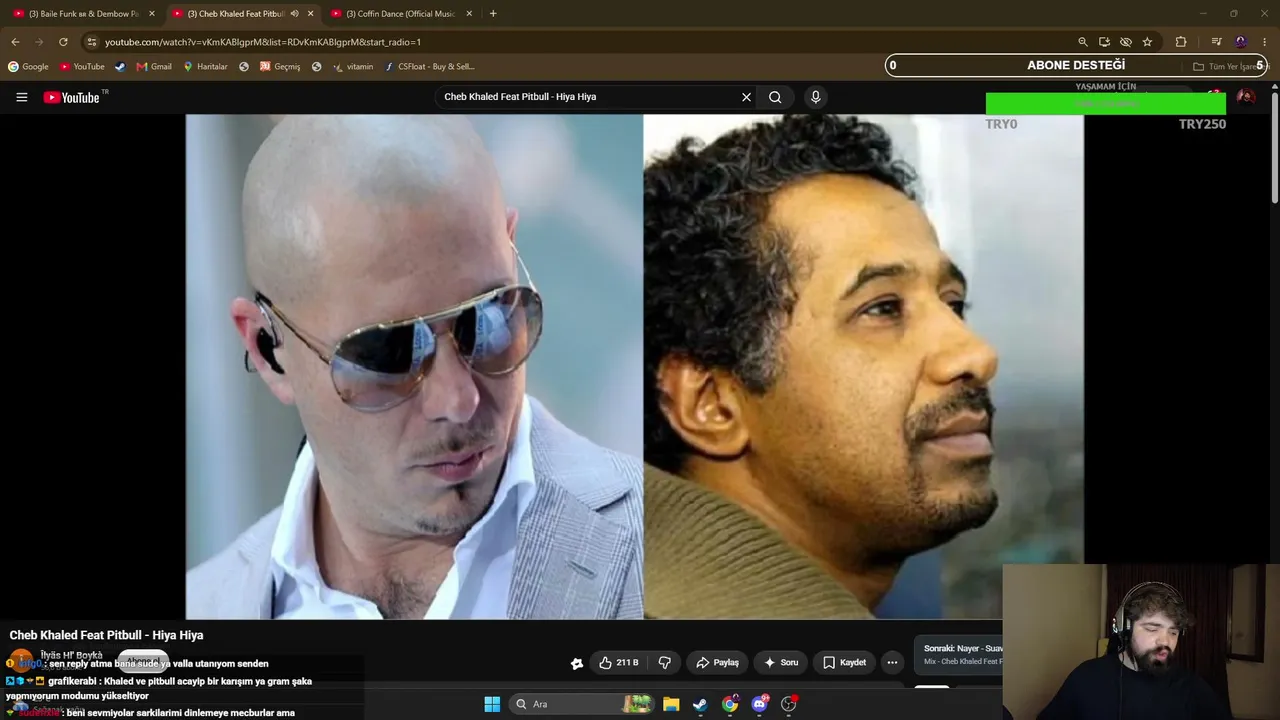The image size is (1280, 720).
Task: Go to YouTube home via the logo
Action: tap(72, 97)
